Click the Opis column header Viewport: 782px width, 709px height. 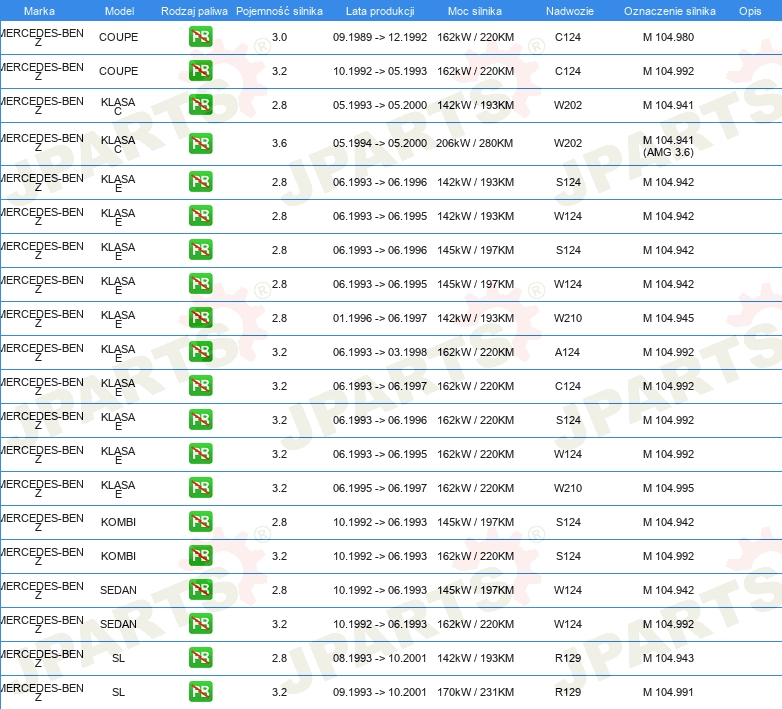point(749,11)
